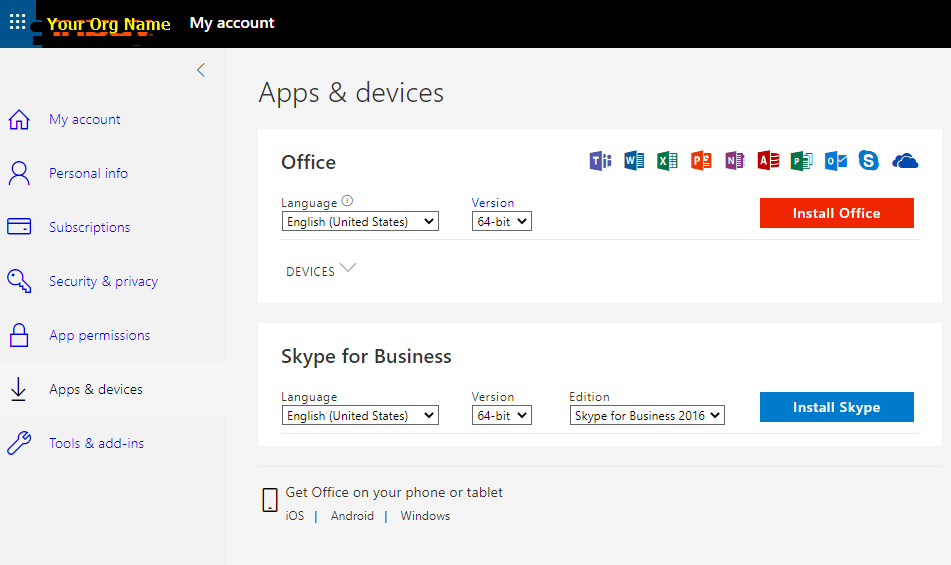Click the download arrow Apps & devices icon
Viewport: 951px width, 565px height.
[18, 389]
